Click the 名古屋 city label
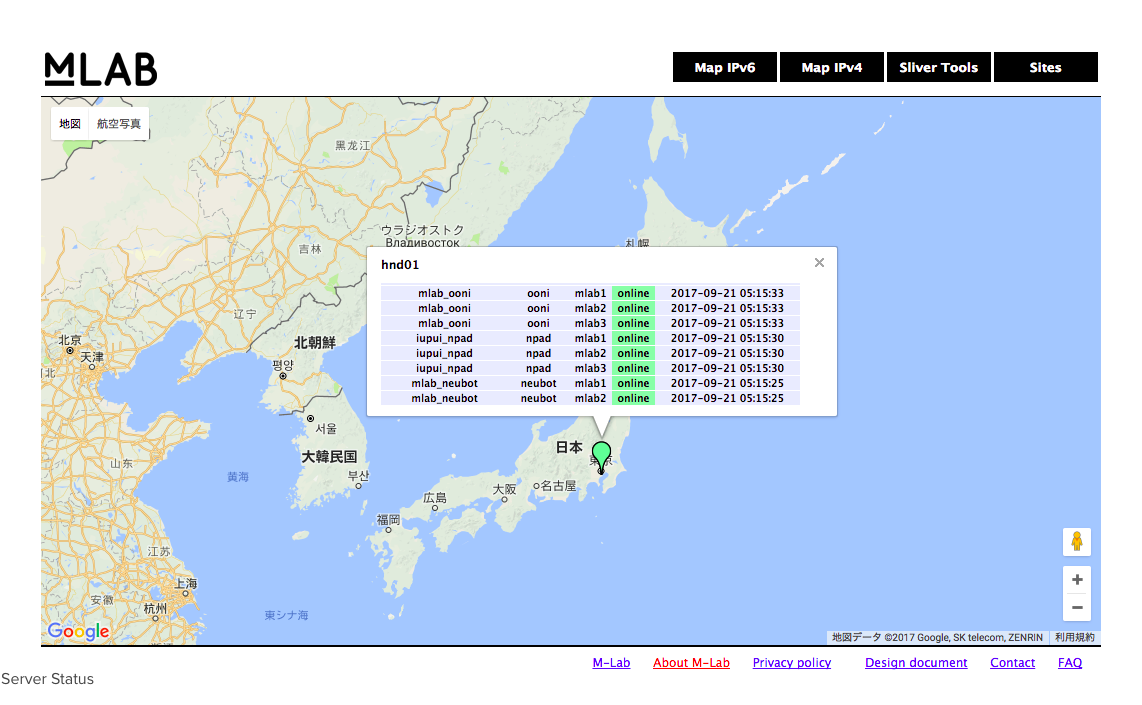1142x705 pixels. 558,486
